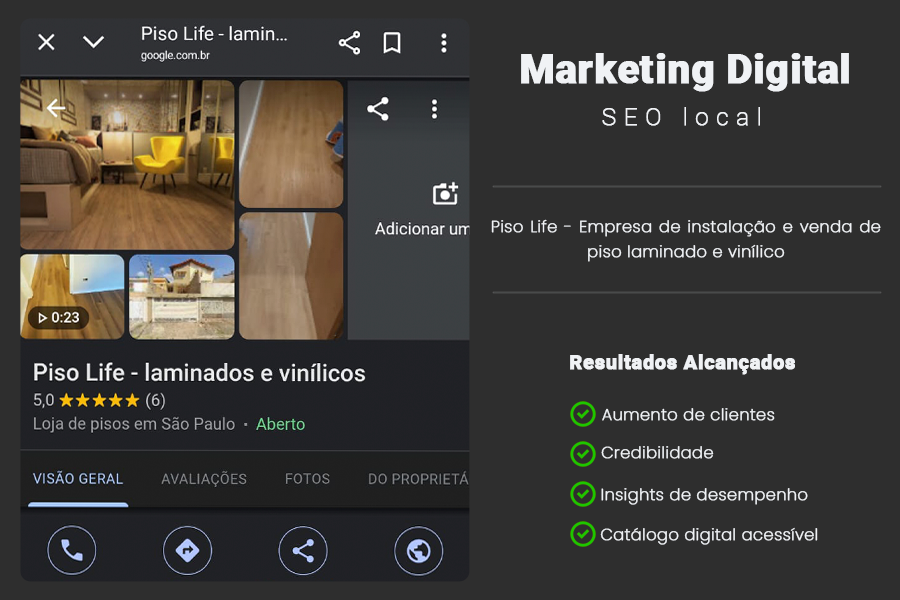Click the 'SEO local' subtitle
The image size is (900, 600).
point(682,117)
